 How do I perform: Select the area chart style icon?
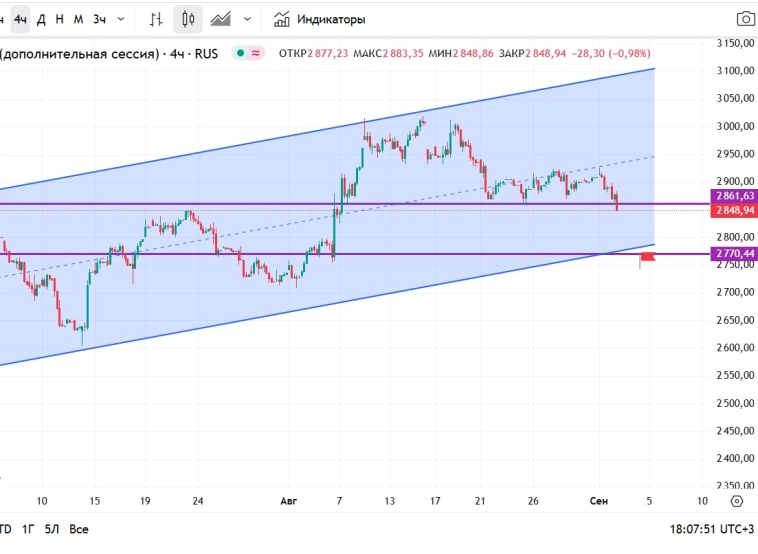click(220, 19)
